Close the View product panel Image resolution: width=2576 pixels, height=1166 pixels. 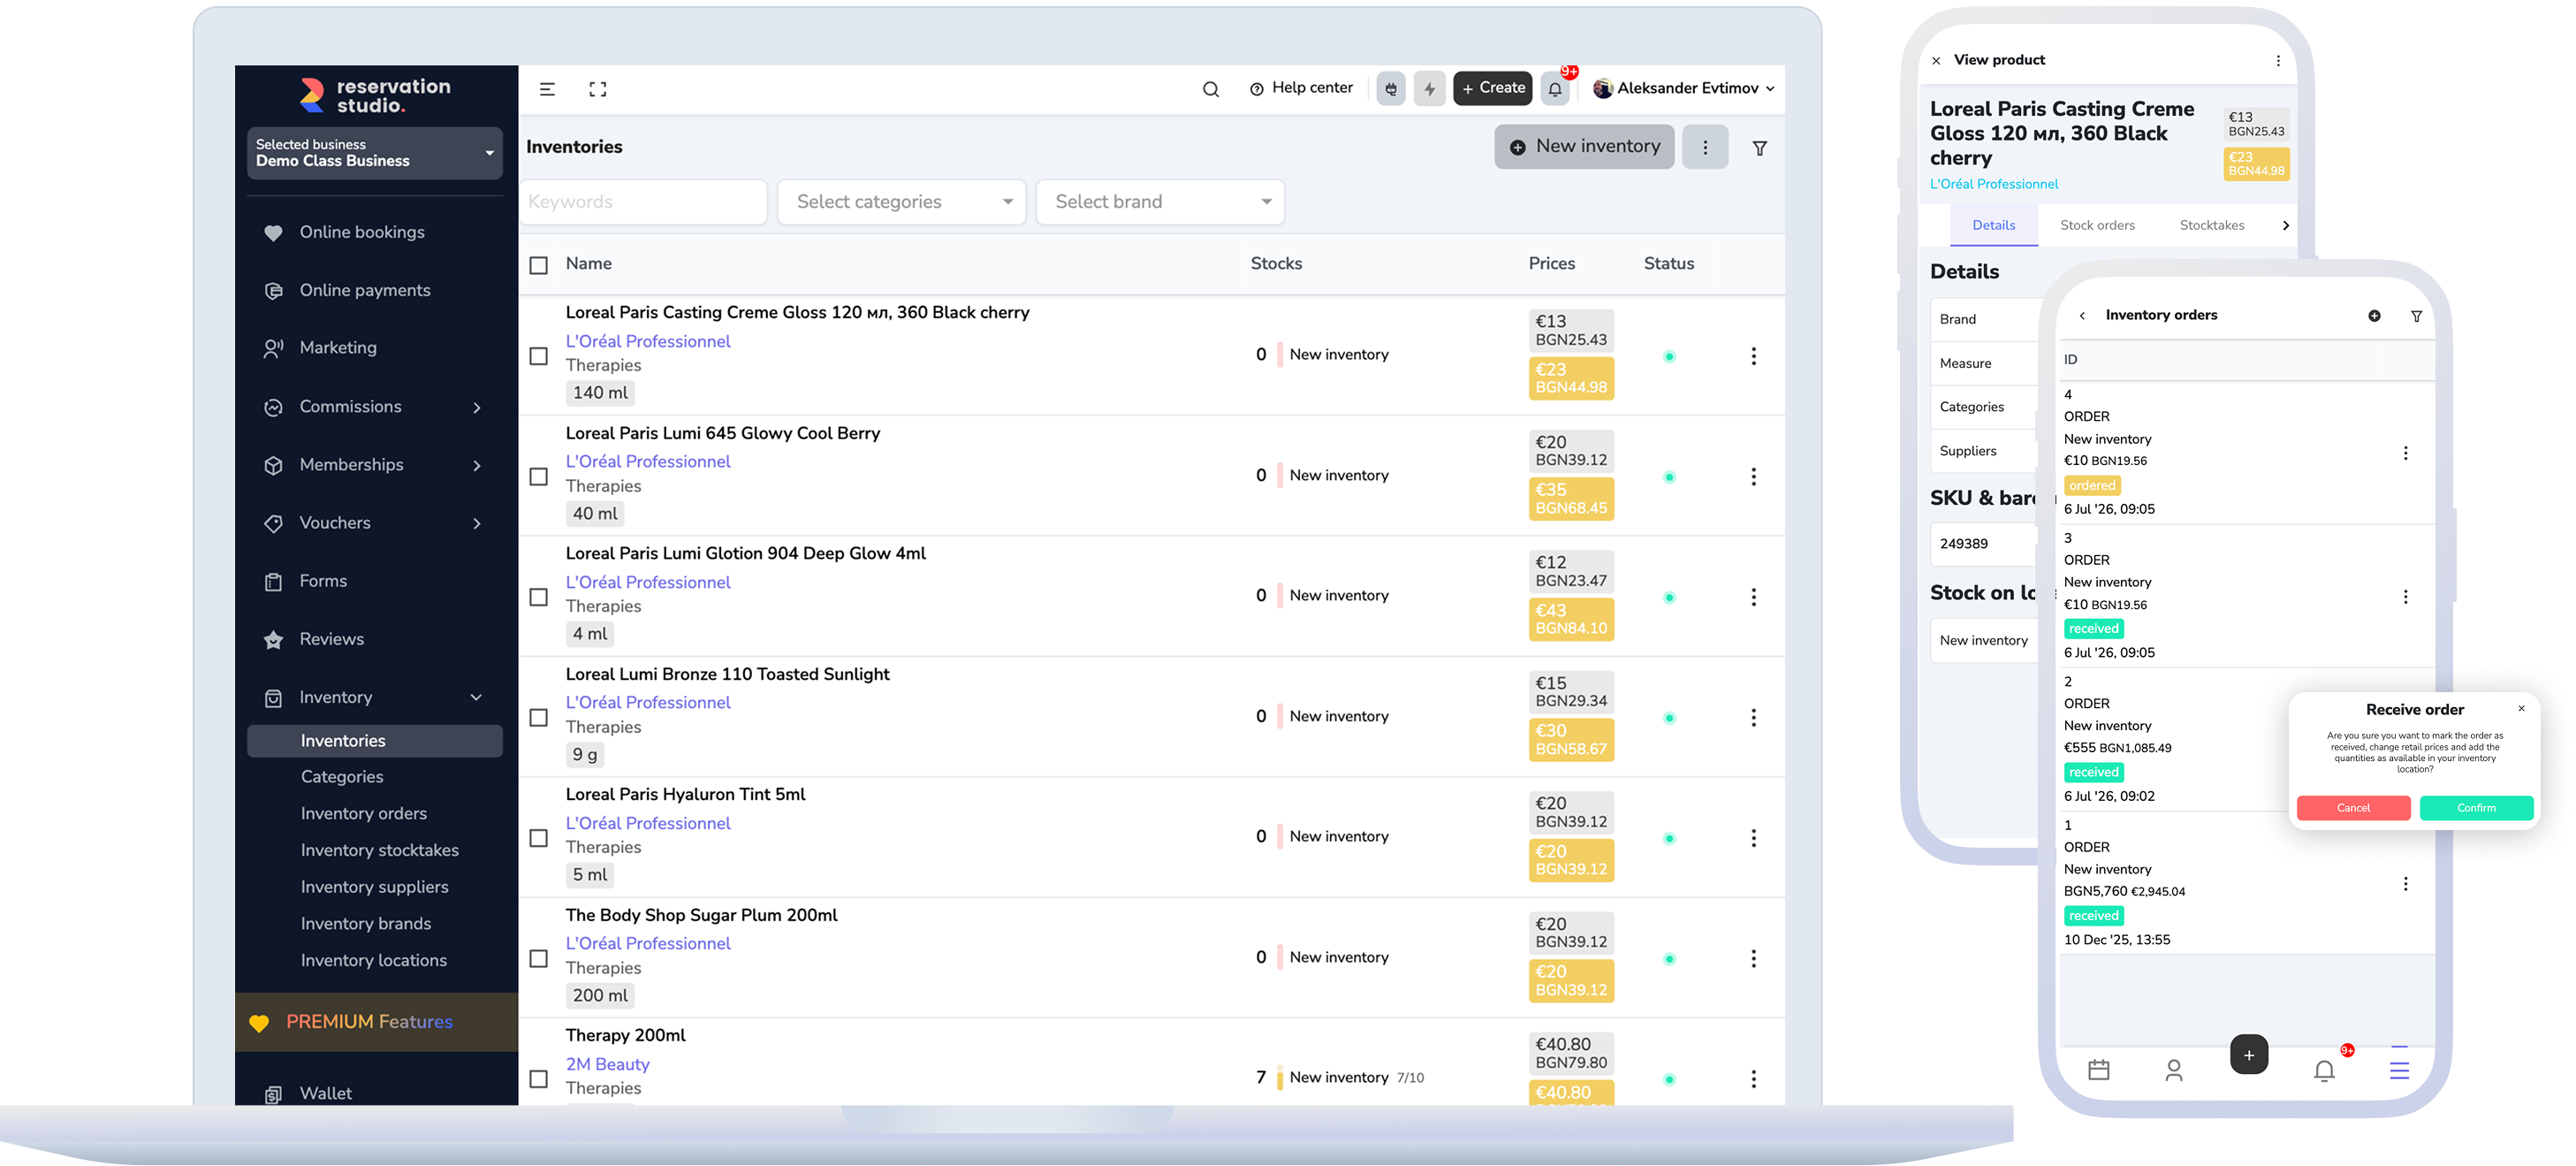pyautogui.click(x=1936, y=61)
